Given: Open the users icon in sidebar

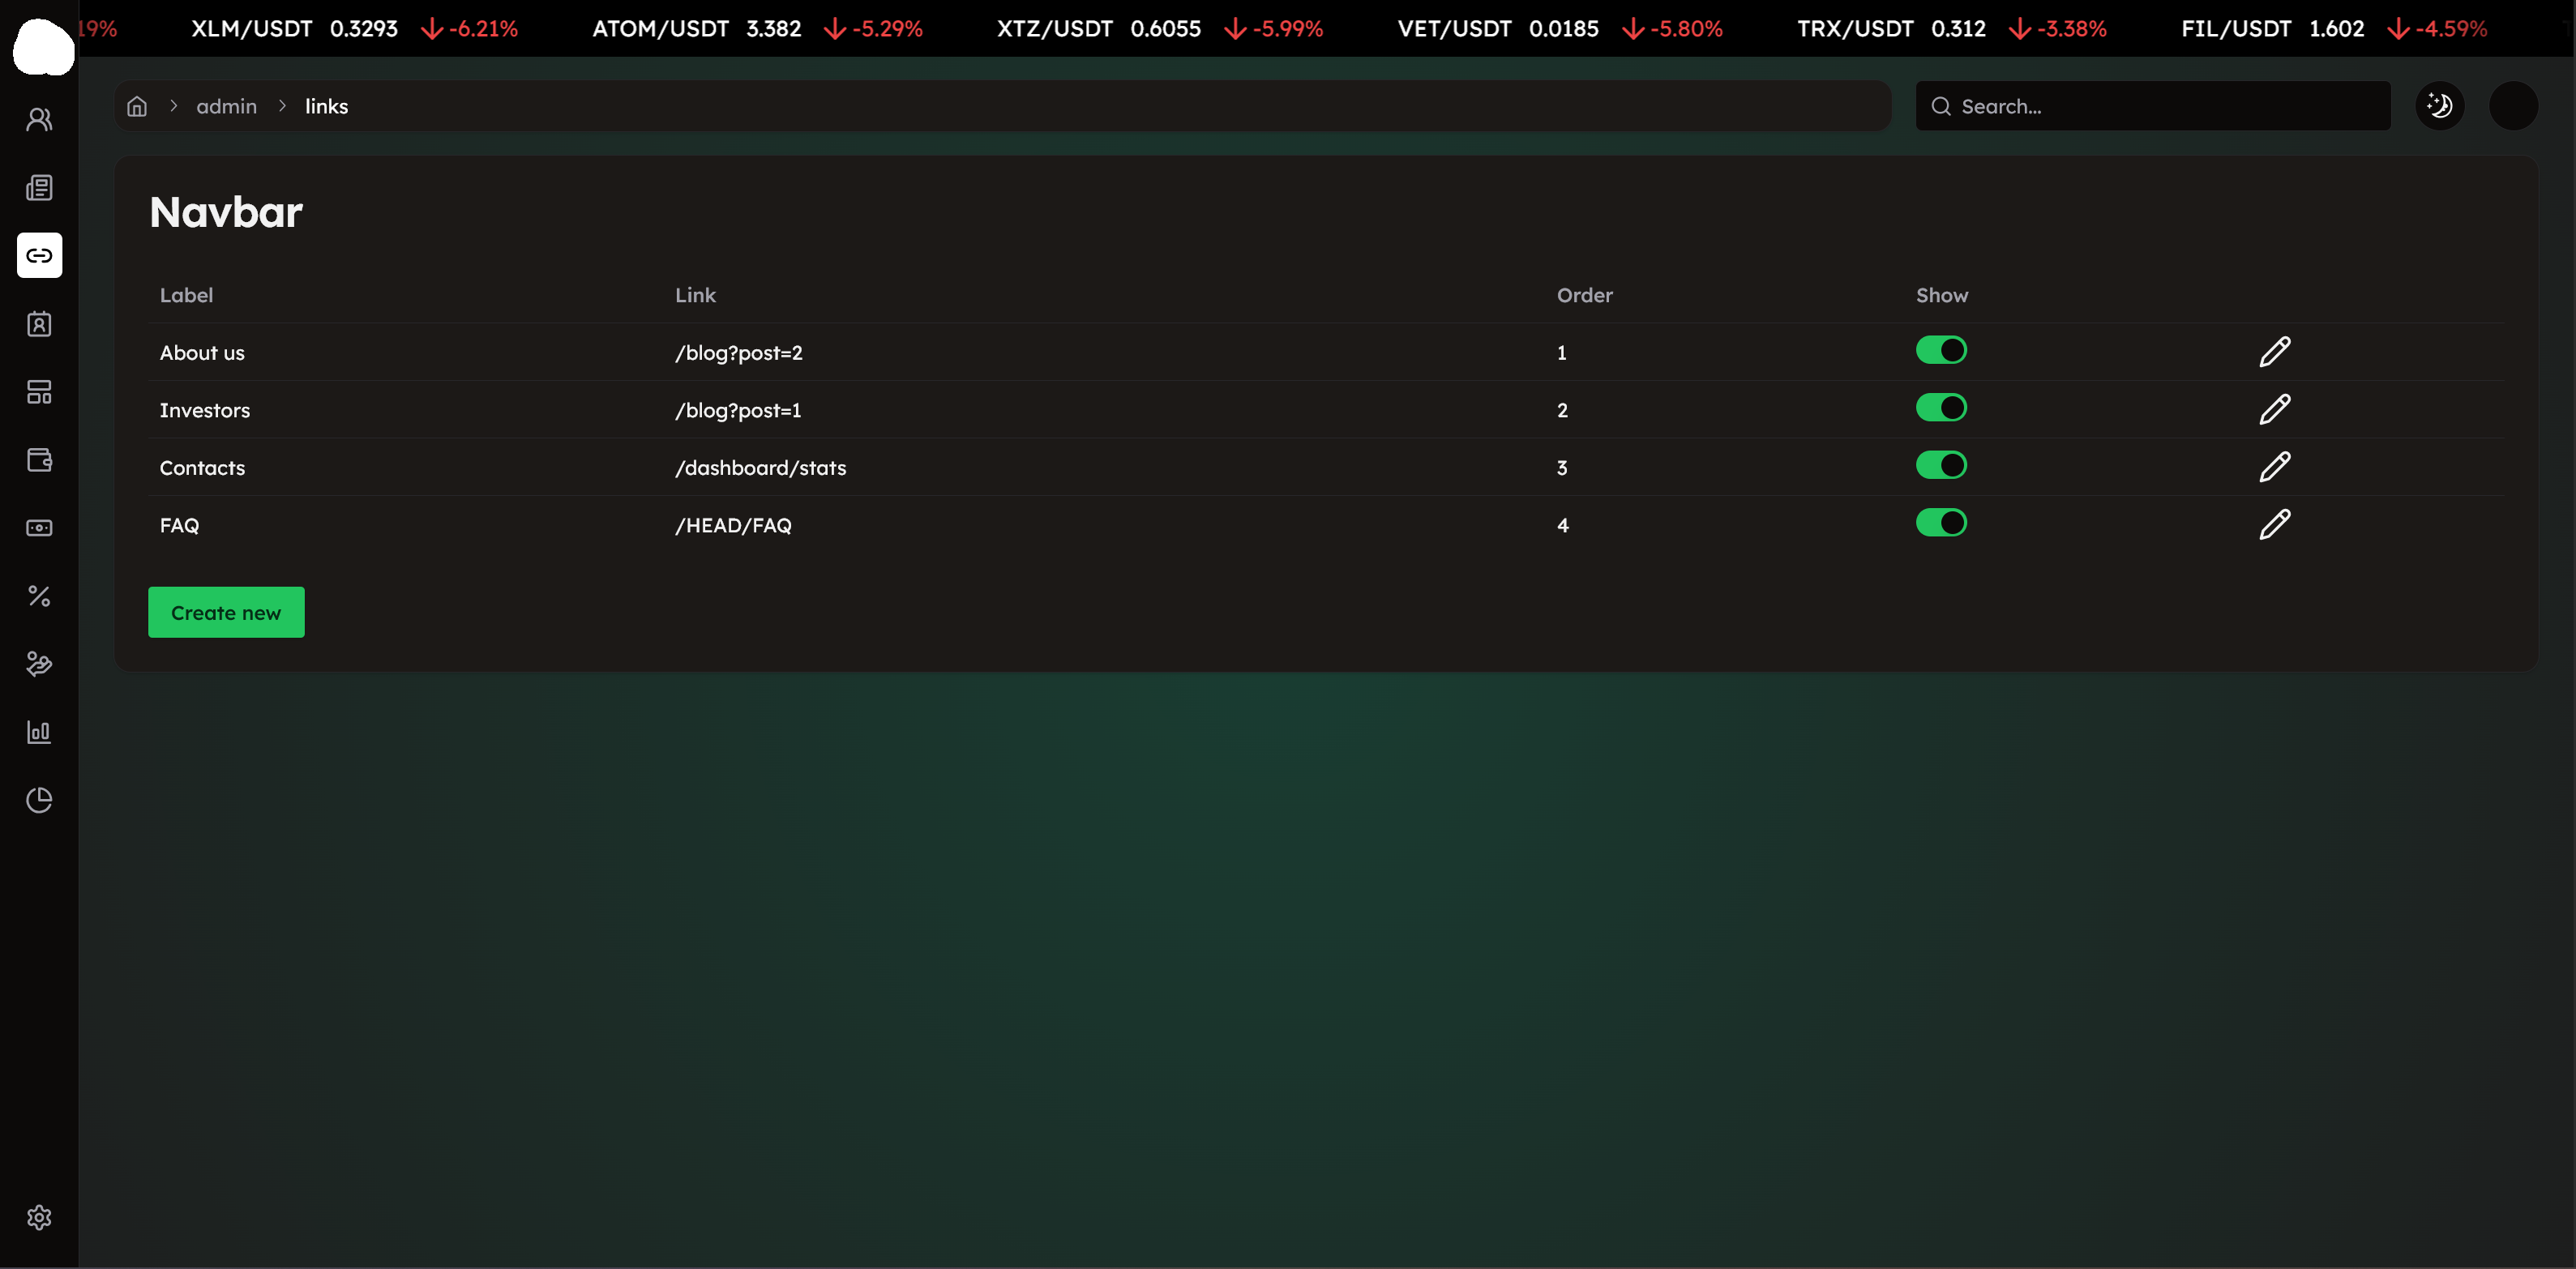Looking at the screenshot, I should click(x=39, y=120).
